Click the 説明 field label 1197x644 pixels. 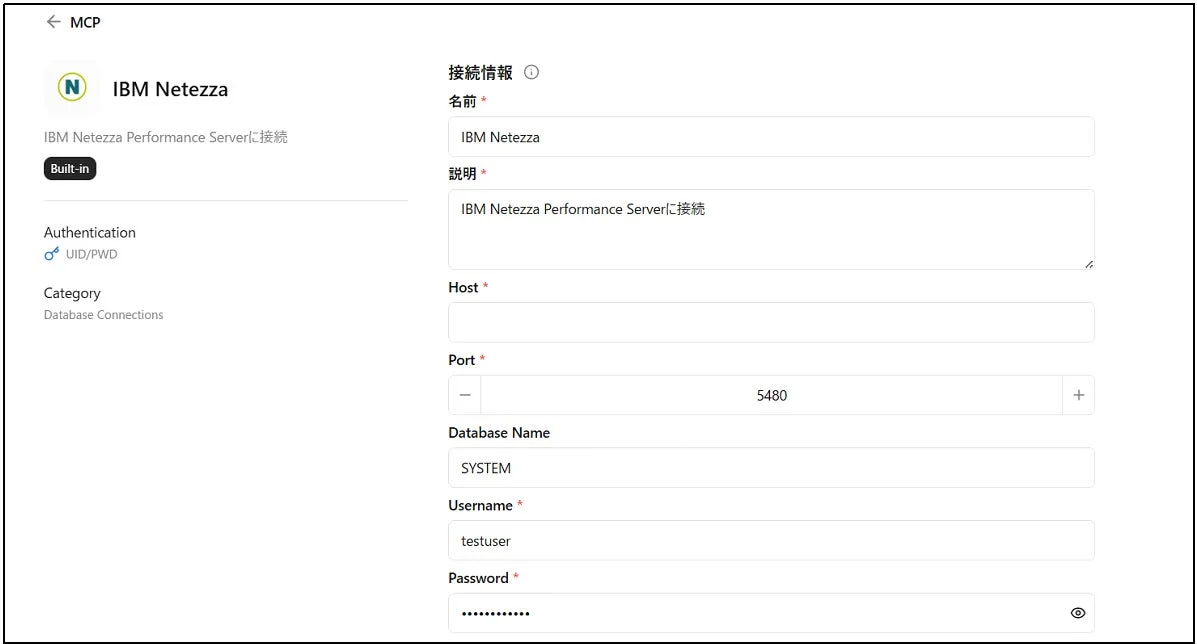[462, 174]
